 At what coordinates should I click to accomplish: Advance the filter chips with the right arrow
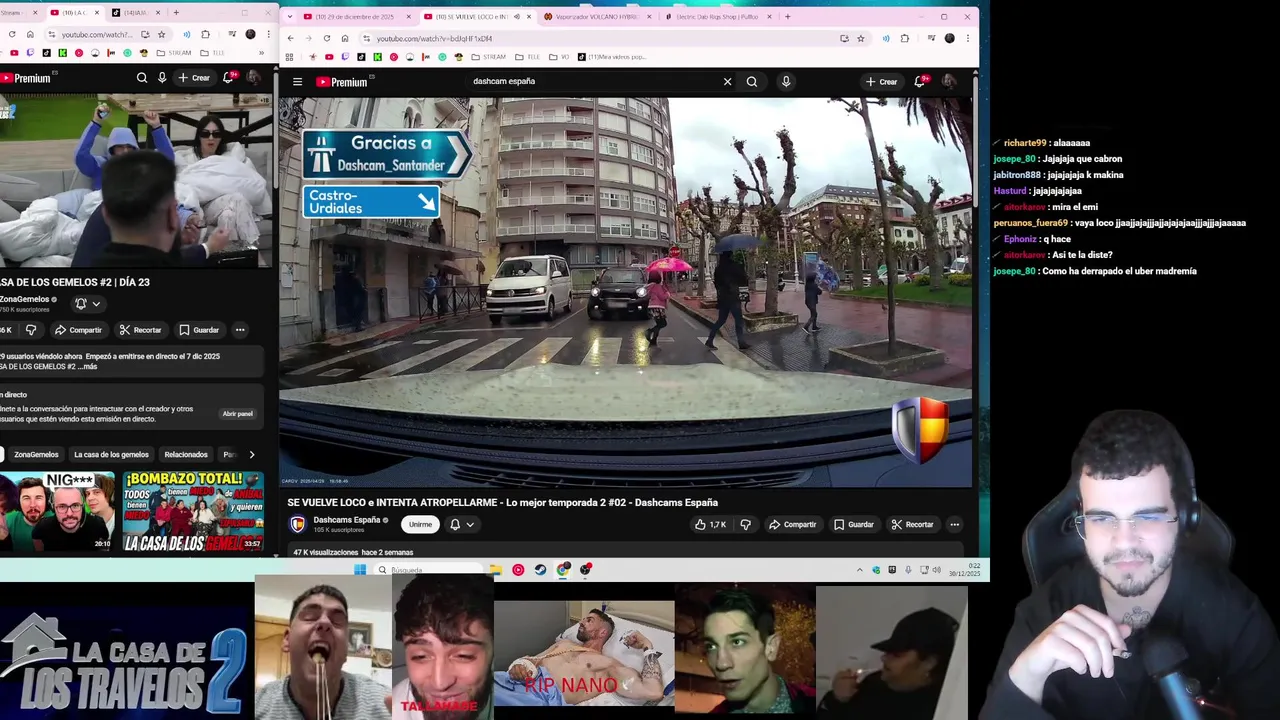[251, 454]
